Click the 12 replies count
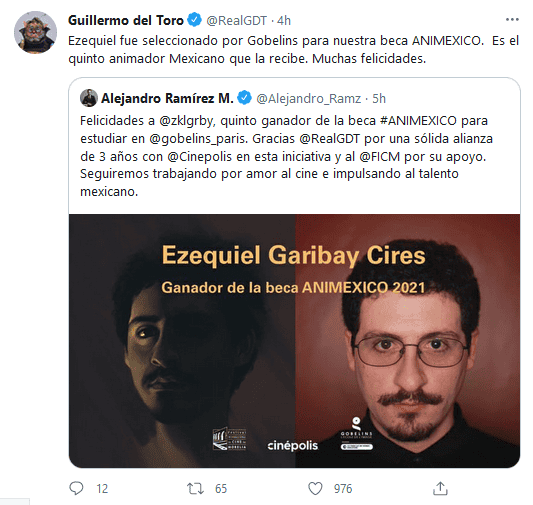Image resolution: width=533 pixels, height=505 pixels. click(x=102, y=489)
